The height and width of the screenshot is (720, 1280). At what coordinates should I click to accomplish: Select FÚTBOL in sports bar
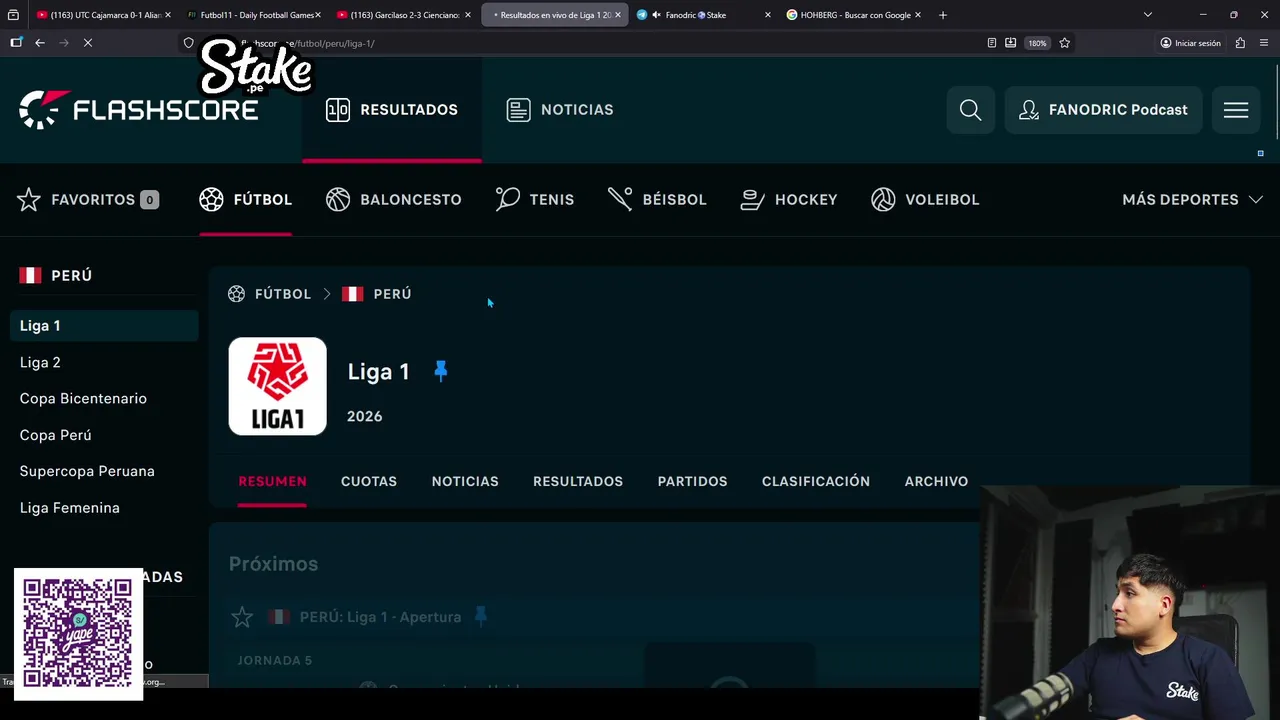tap(245, 200)
